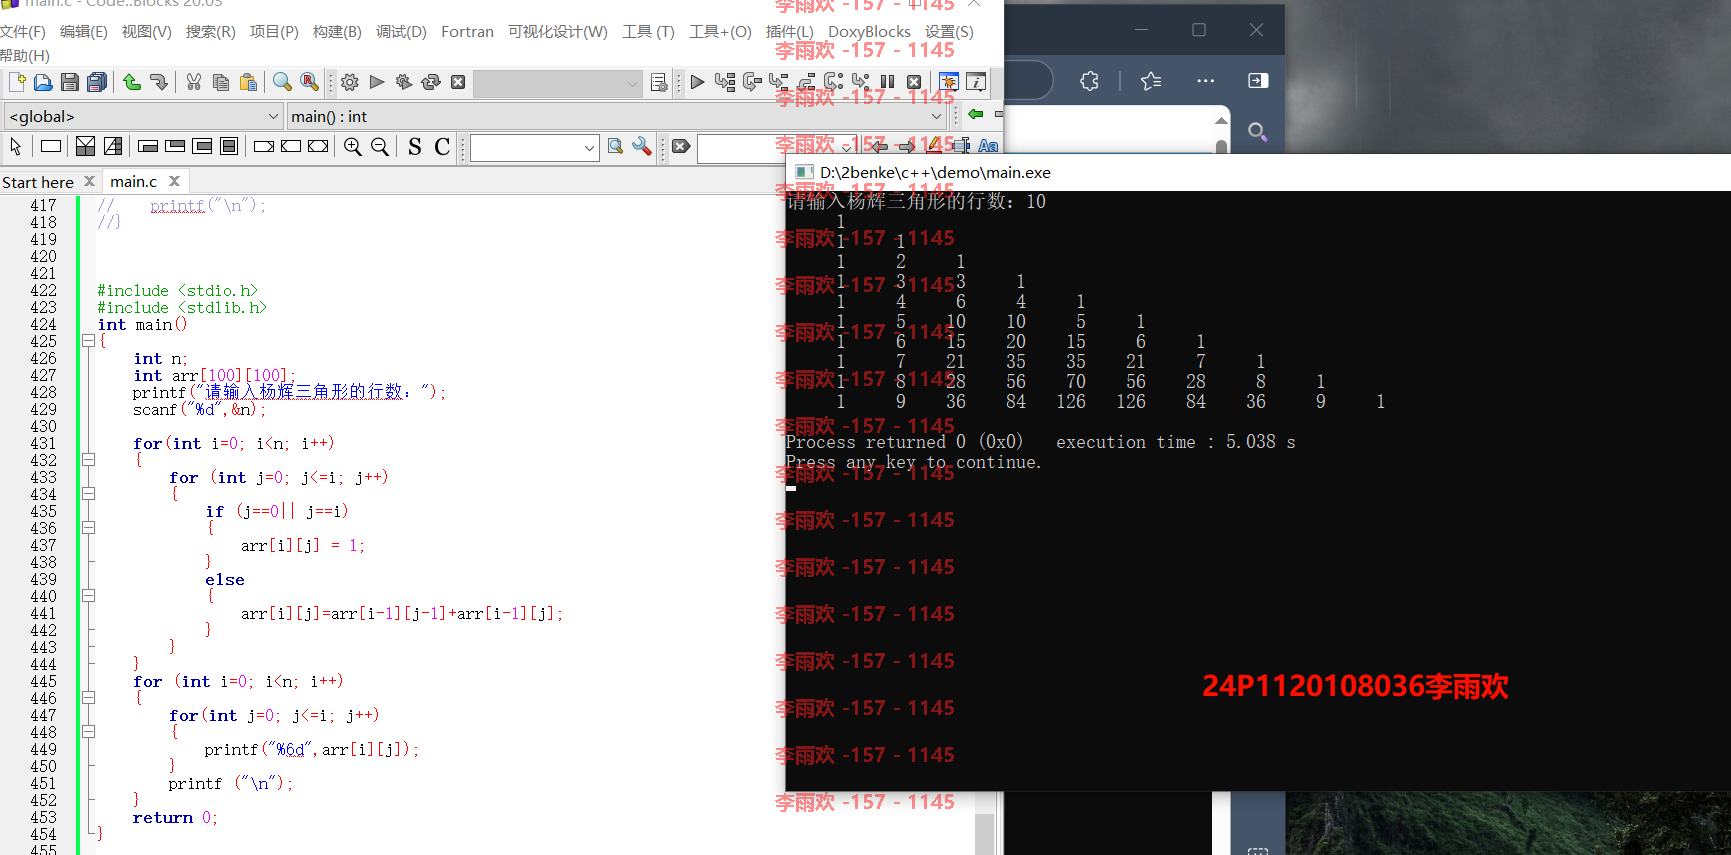Open the search text combo box

(535, 148)
